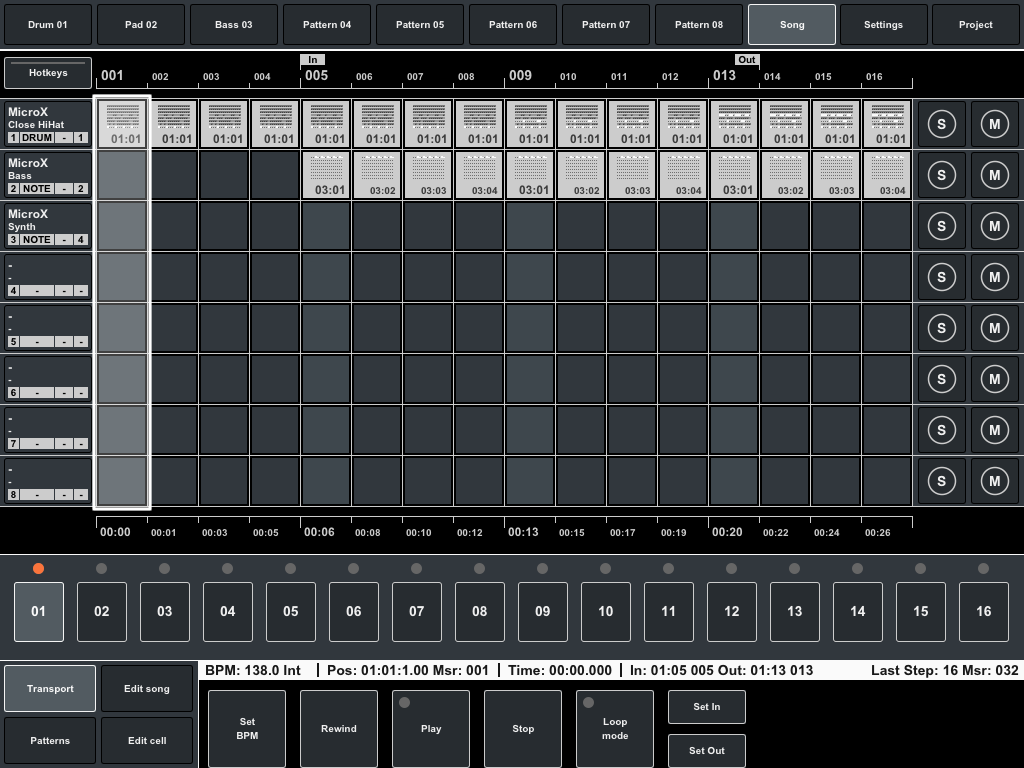The image size is (1024, 768).
Task: Switch to Edit song mode
Action: (x=146, y=688)
